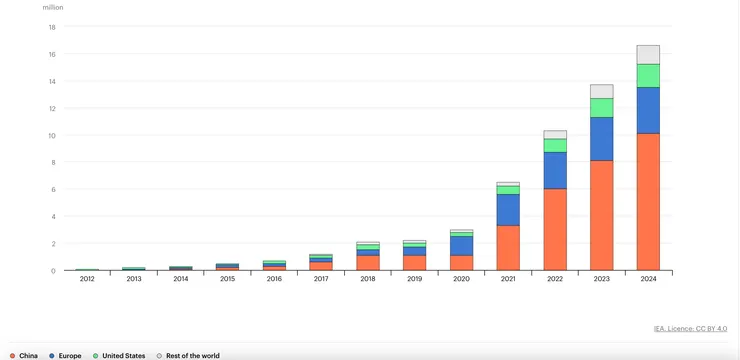
Task: Click the orange China segment of the 2024 bar
Action: pos(648,201)
